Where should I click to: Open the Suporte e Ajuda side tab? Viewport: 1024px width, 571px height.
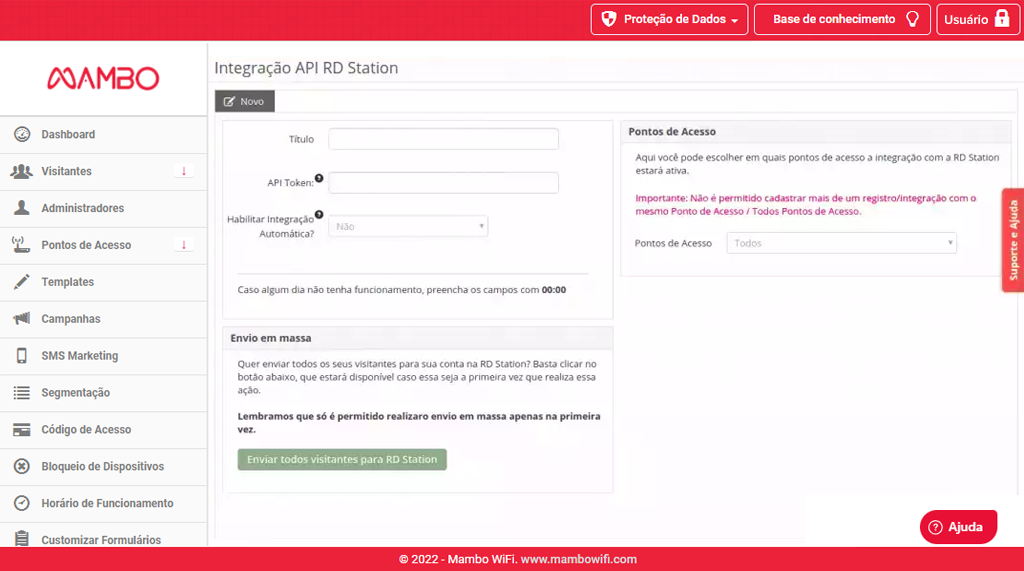coord(1013,240)
